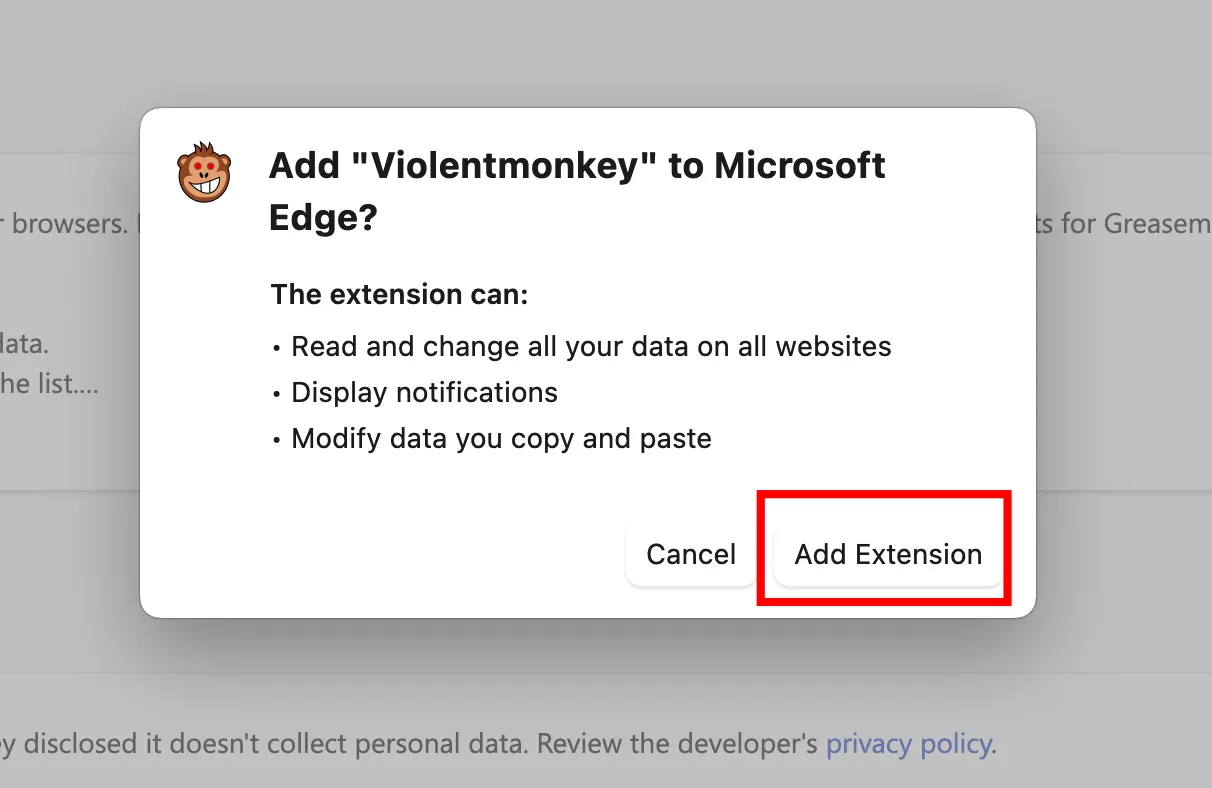Select "The extension can:" heading
The height and width of the screenshot is (788, 1212).
pos(399,295)
